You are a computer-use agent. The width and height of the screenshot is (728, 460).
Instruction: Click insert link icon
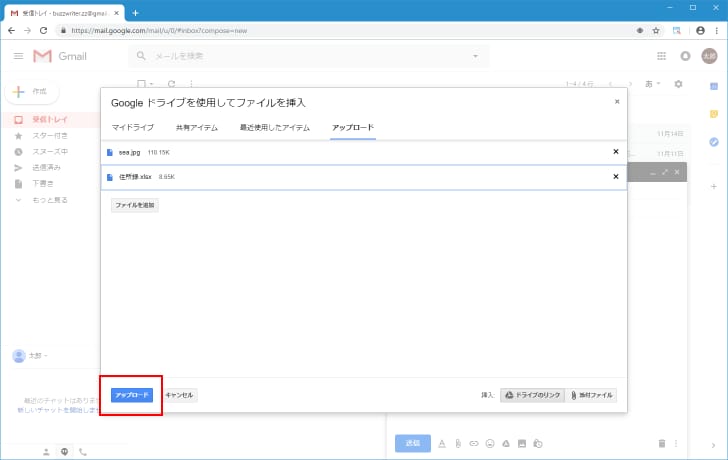coord(474,444)
